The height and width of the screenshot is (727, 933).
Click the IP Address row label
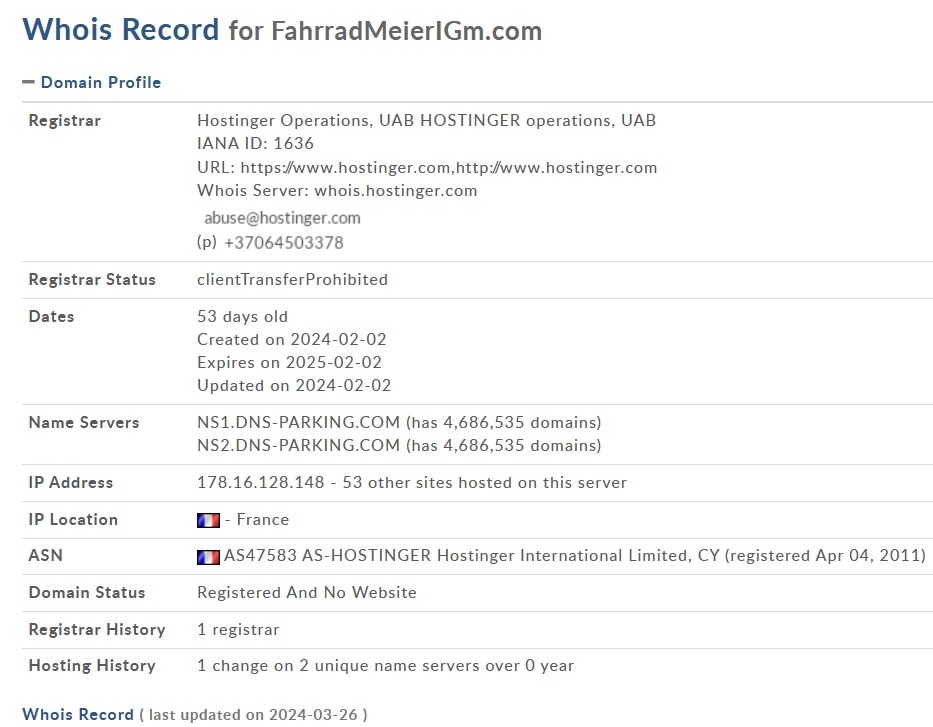pyautogui.click(x=71, y=482)
